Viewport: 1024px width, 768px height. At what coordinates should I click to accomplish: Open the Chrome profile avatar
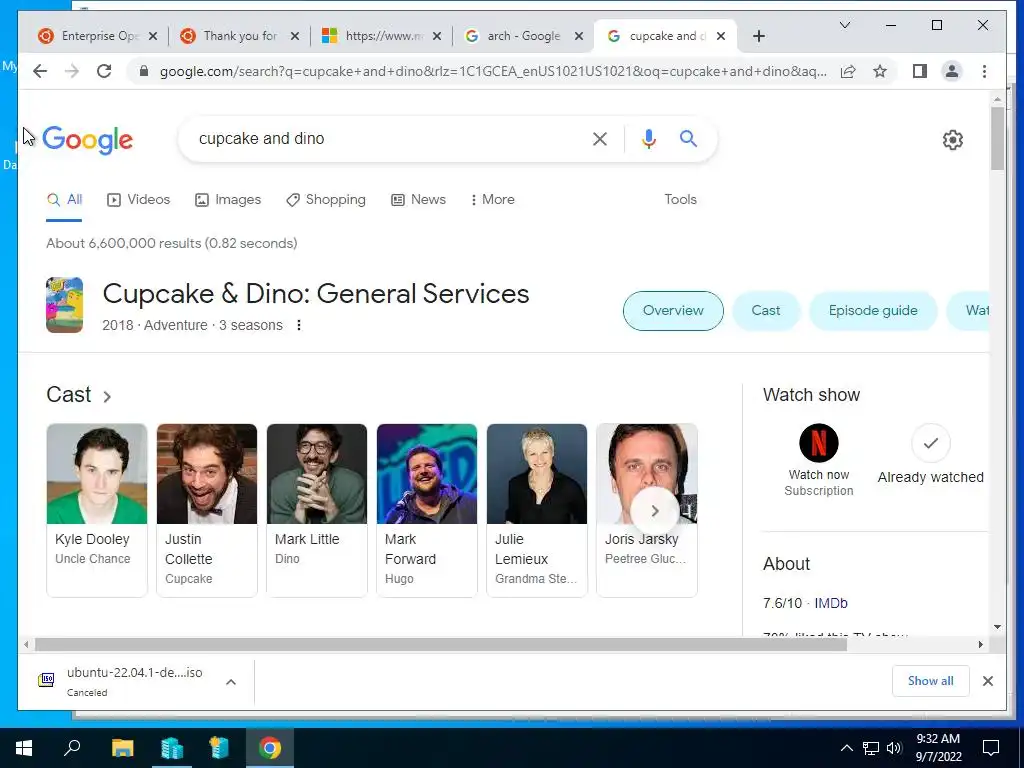pos(952,71)
